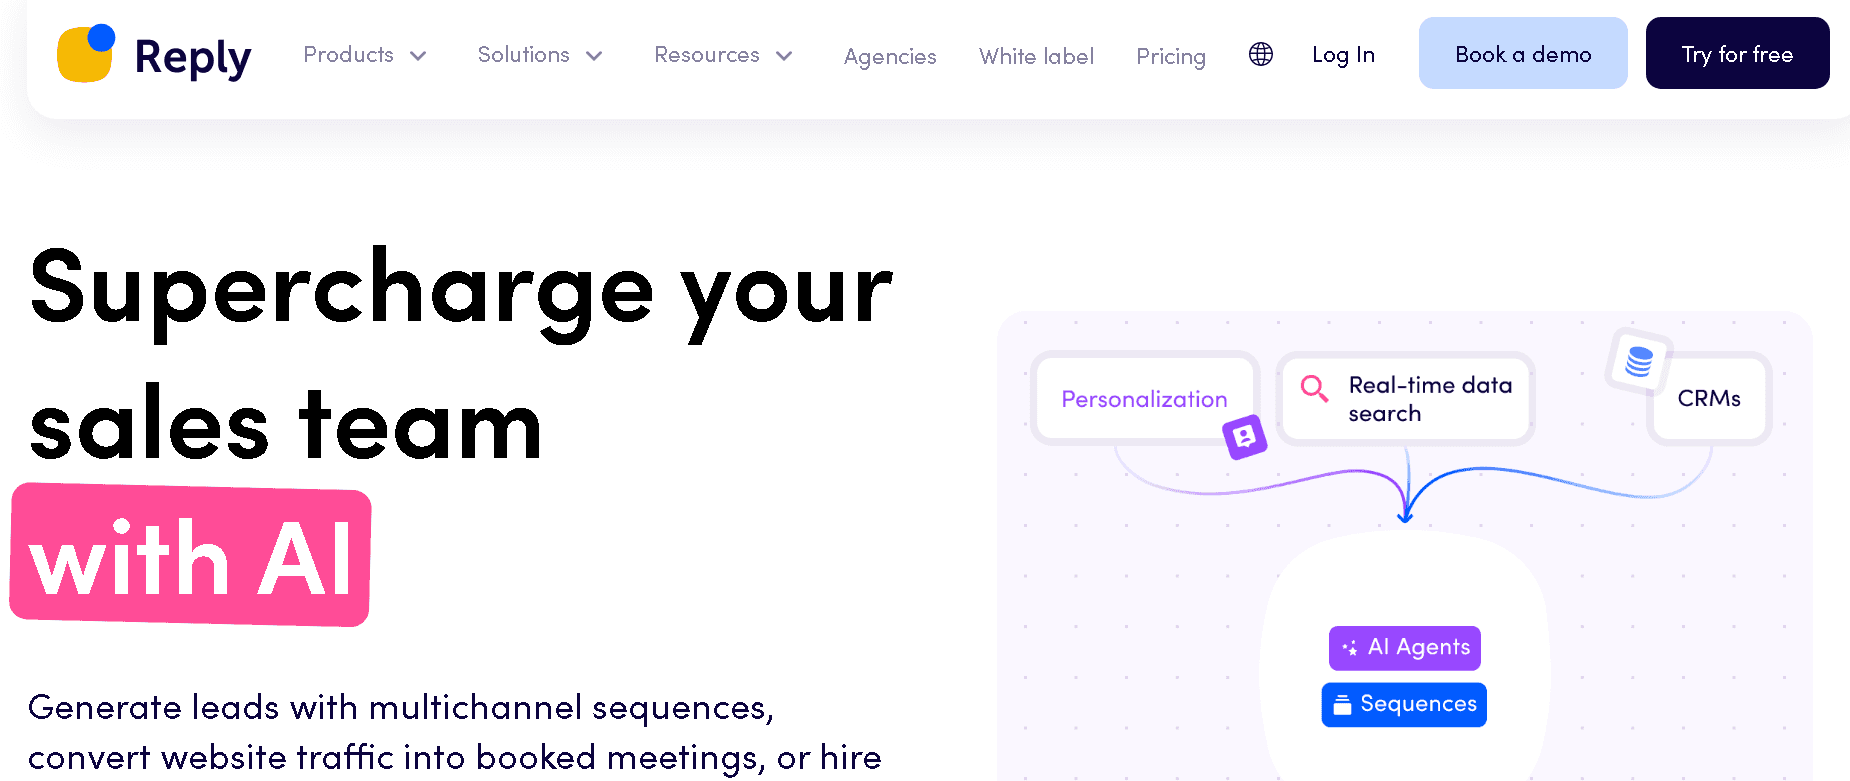Screen dimensions: 1850x781
Task: Click the Book a demo button
Action: coord(1522,53)
